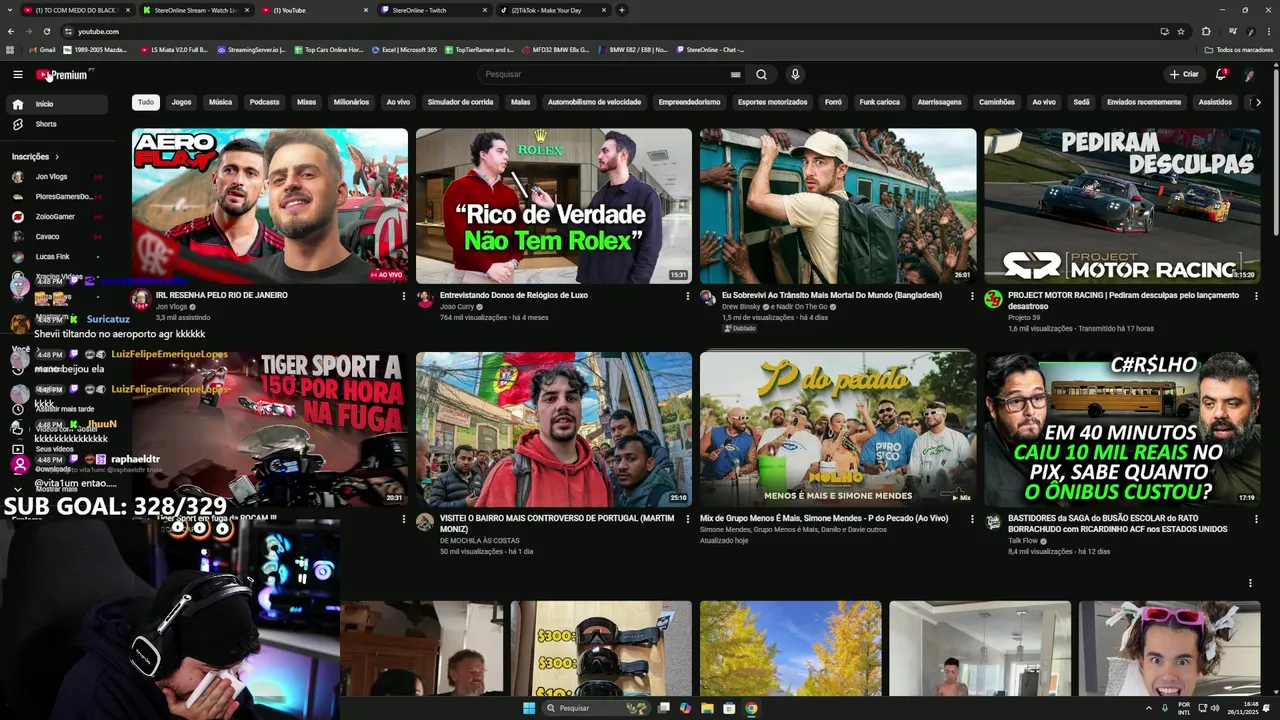Start voice search with microphone icon
Screen dimensions: 1280x720
(795, 74)
